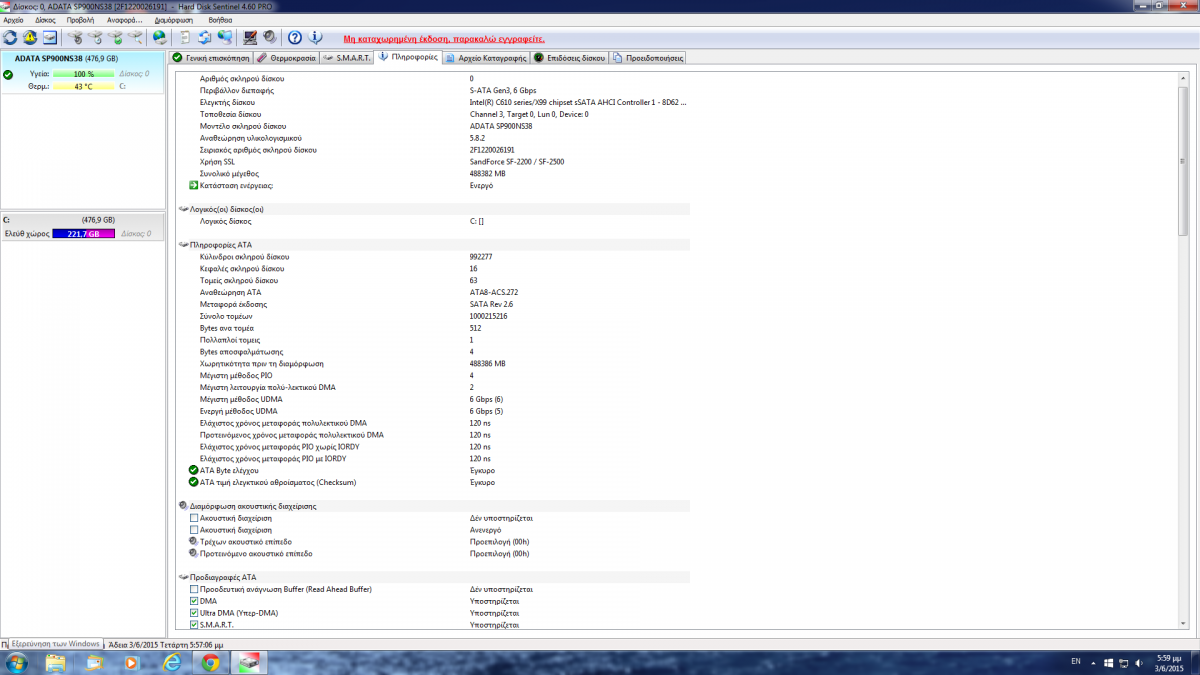Click the monitor configuration toolbar icon

(x=250, y=38)
